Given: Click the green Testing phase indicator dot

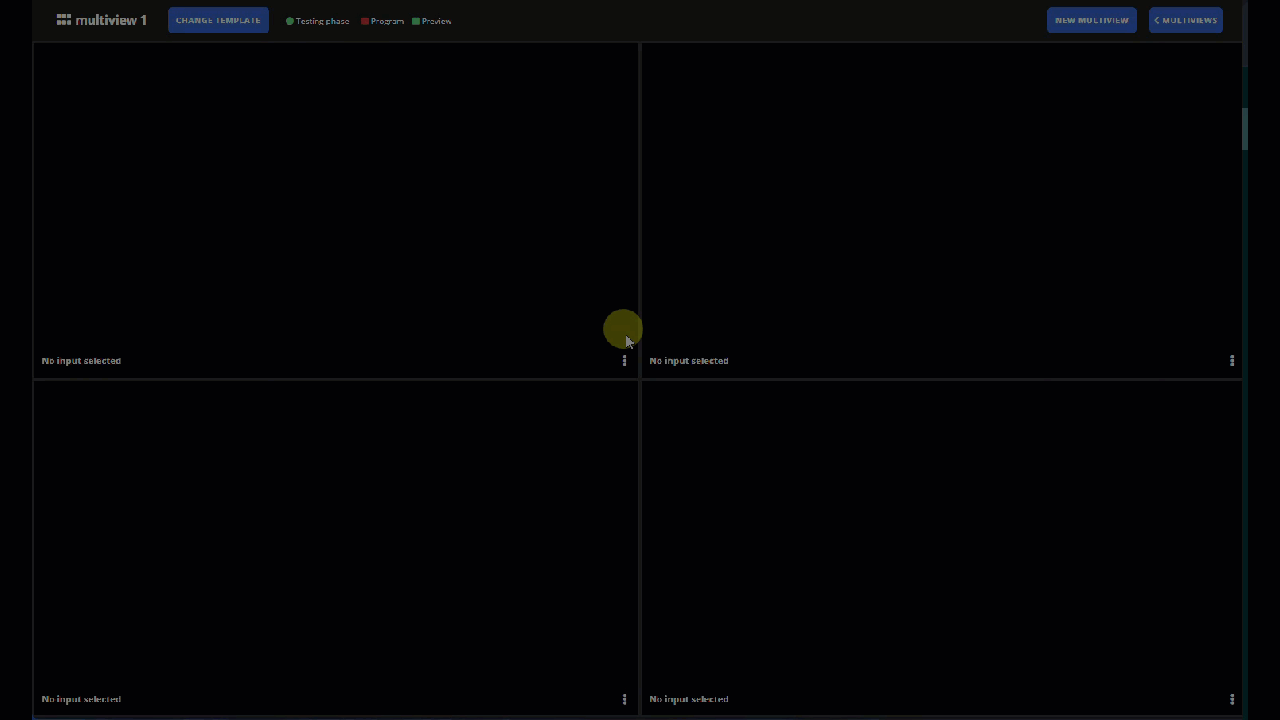Looking at the screenshot, I should click(290, 21).
